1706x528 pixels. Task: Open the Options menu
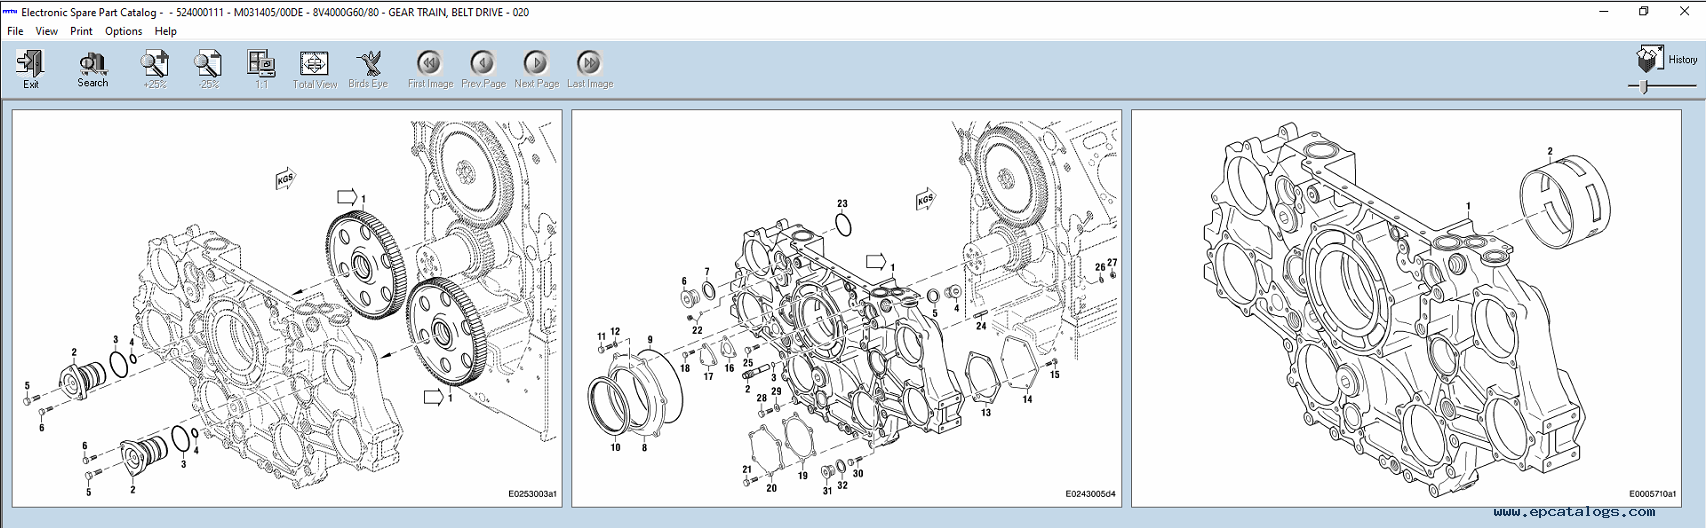[x=124, y=31]
